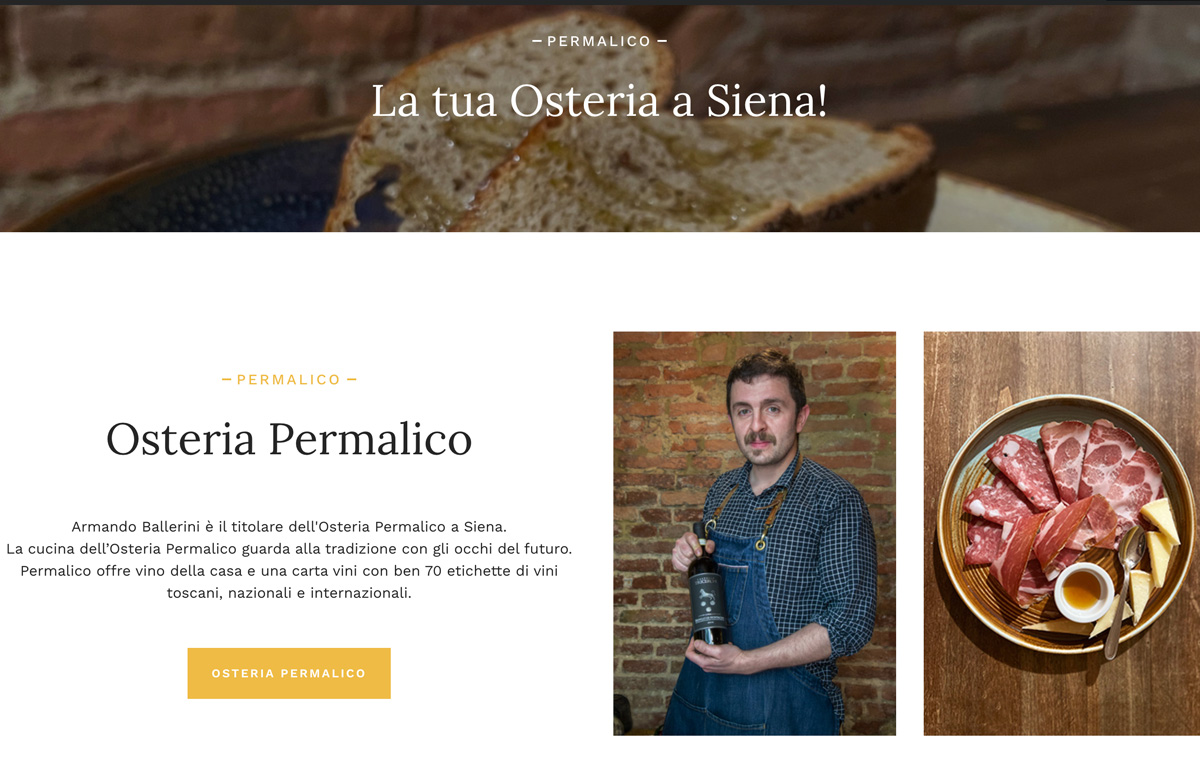Image resolution: width=1200 pixels, height=778 pixels.
Task: Click the honey bowl on the meat platter
Action: (1084, 591)
